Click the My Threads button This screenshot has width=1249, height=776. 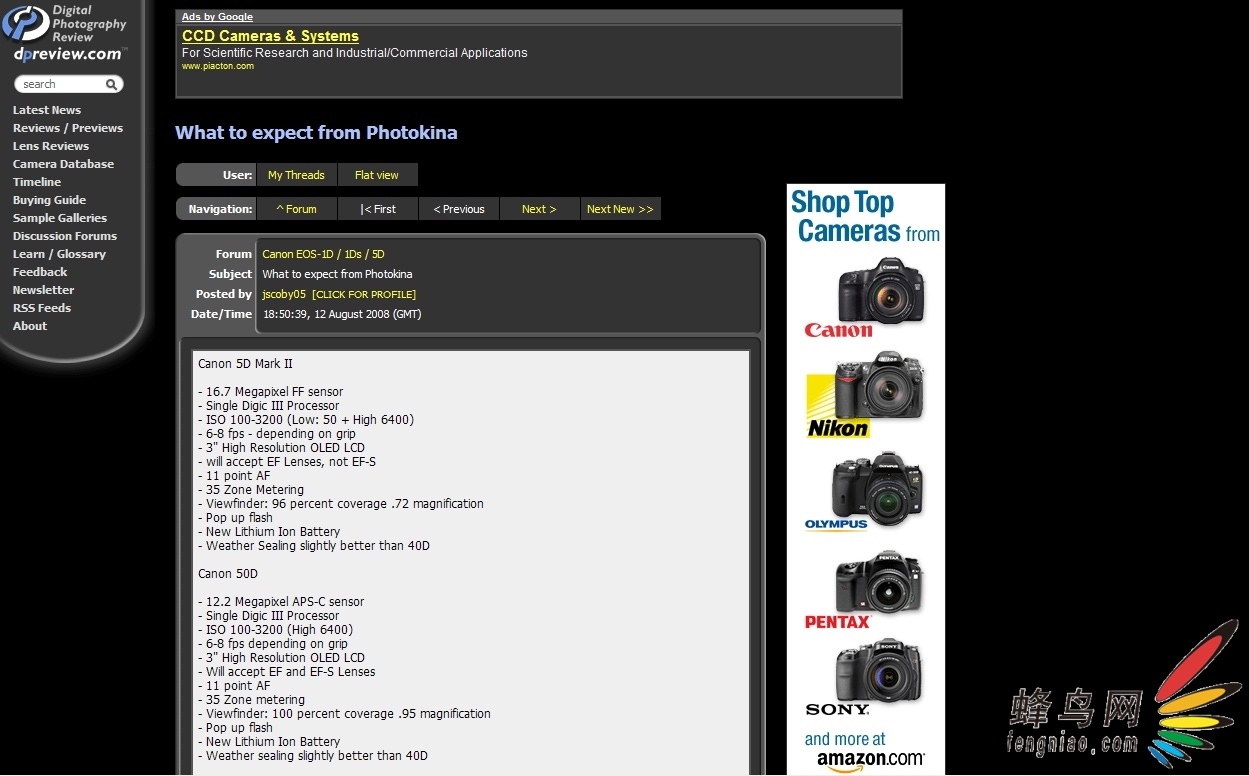coord(296,175)
